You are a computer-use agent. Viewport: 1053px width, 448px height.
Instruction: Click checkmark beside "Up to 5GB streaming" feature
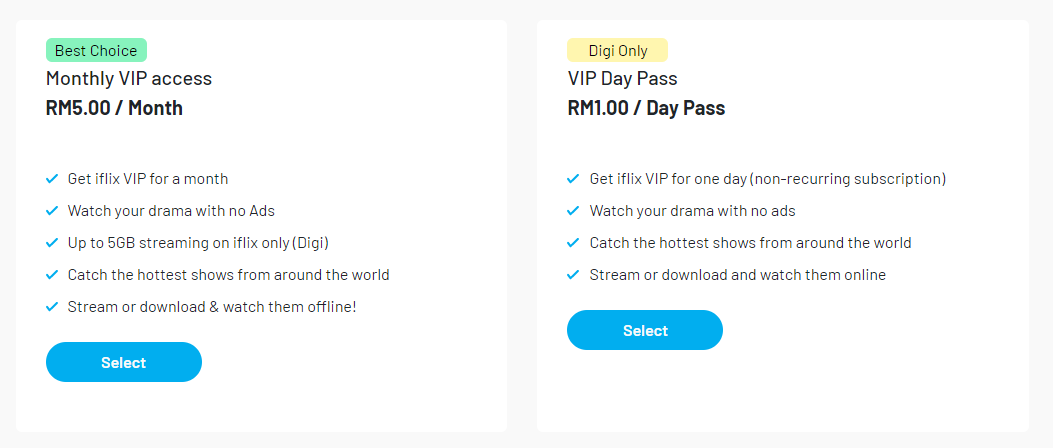click(52, 243)
